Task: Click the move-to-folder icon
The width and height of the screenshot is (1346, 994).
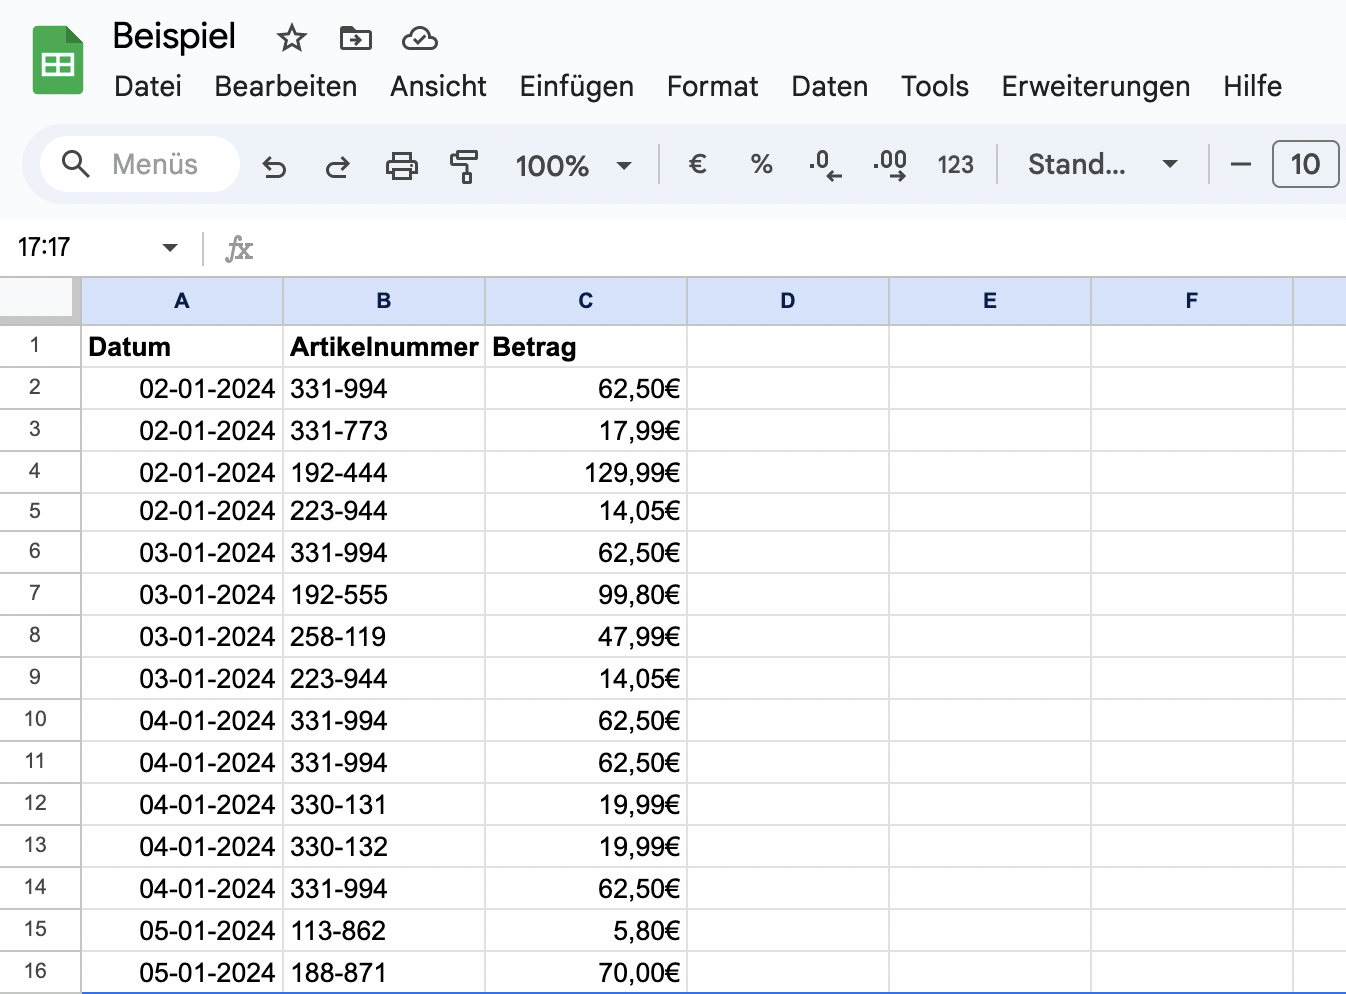Action: (356, 39)
